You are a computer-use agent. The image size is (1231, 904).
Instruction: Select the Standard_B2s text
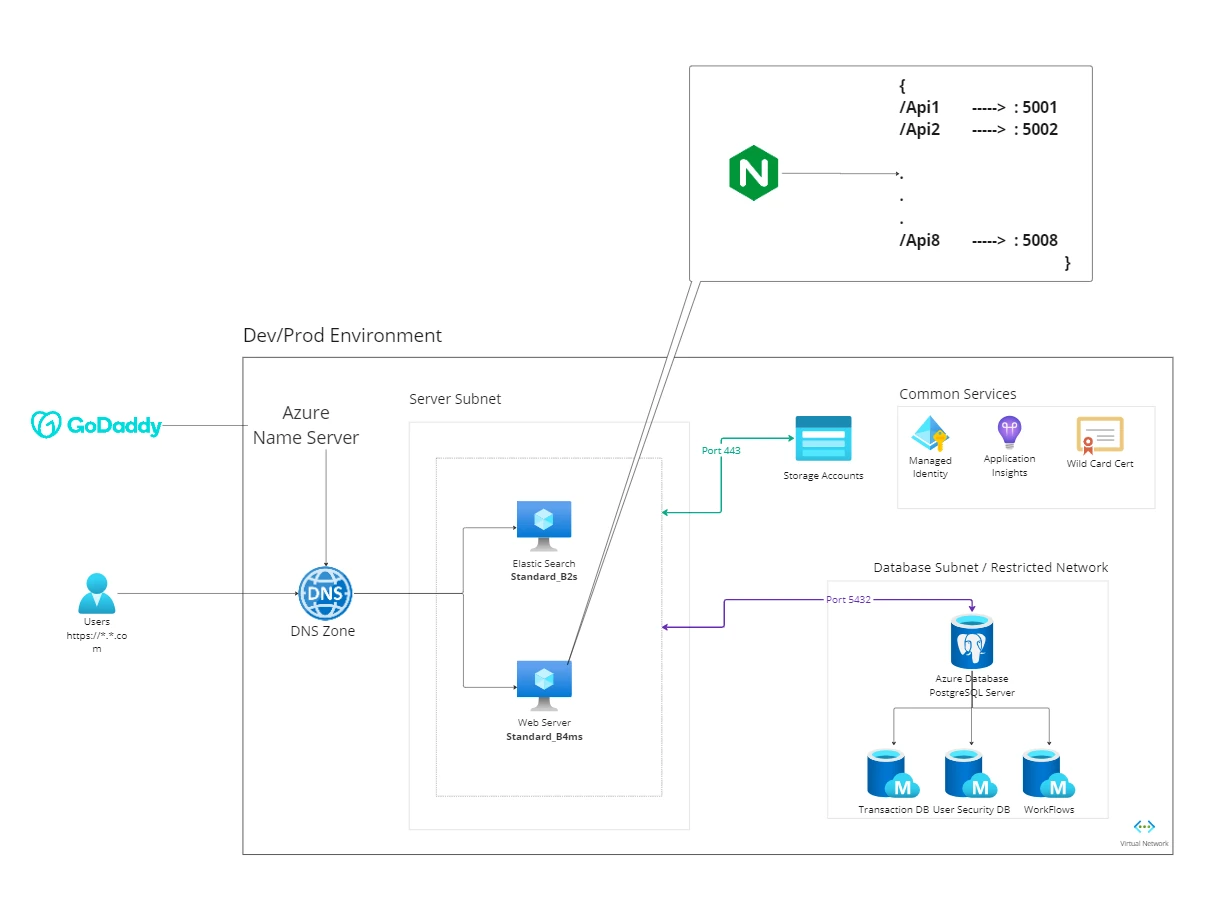coord(544,577)
